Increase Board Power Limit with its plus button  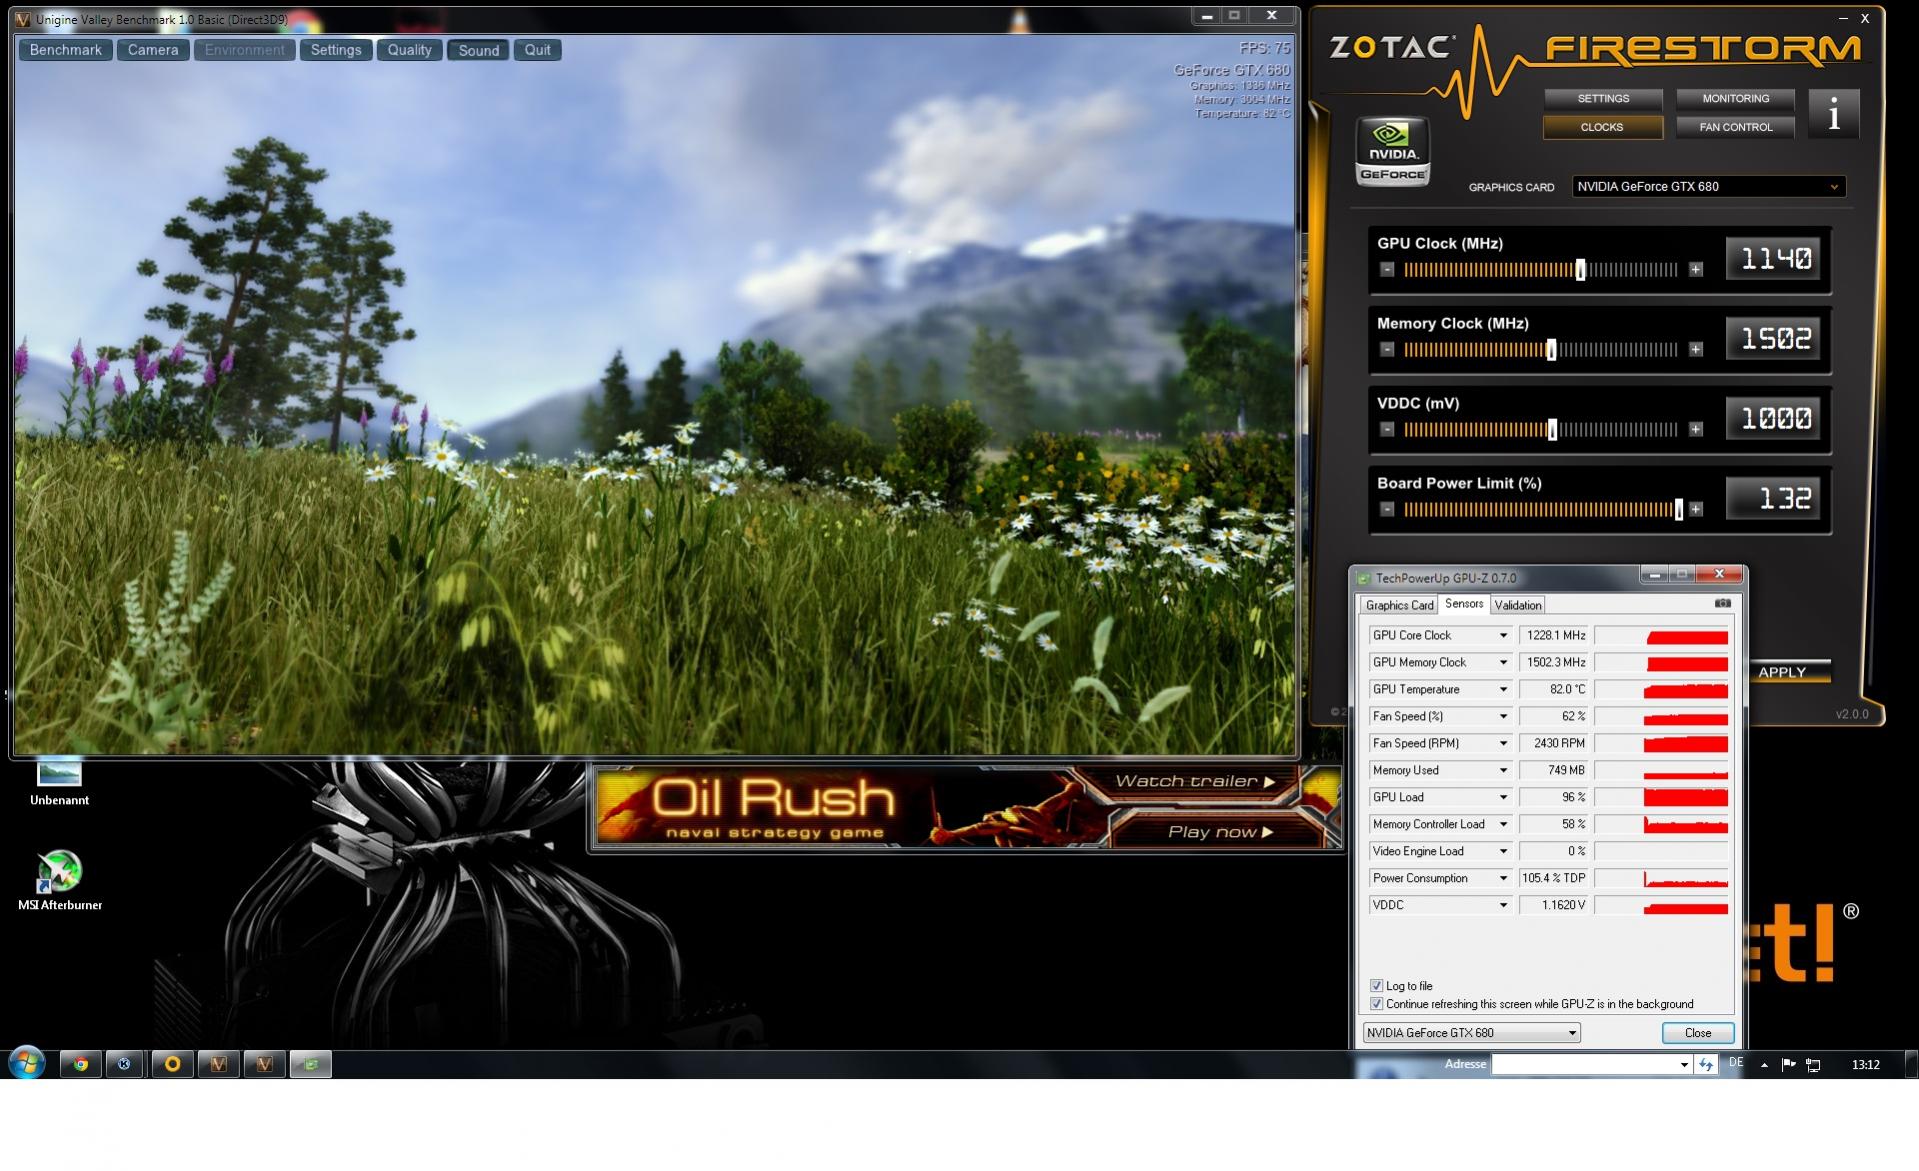1696,510
